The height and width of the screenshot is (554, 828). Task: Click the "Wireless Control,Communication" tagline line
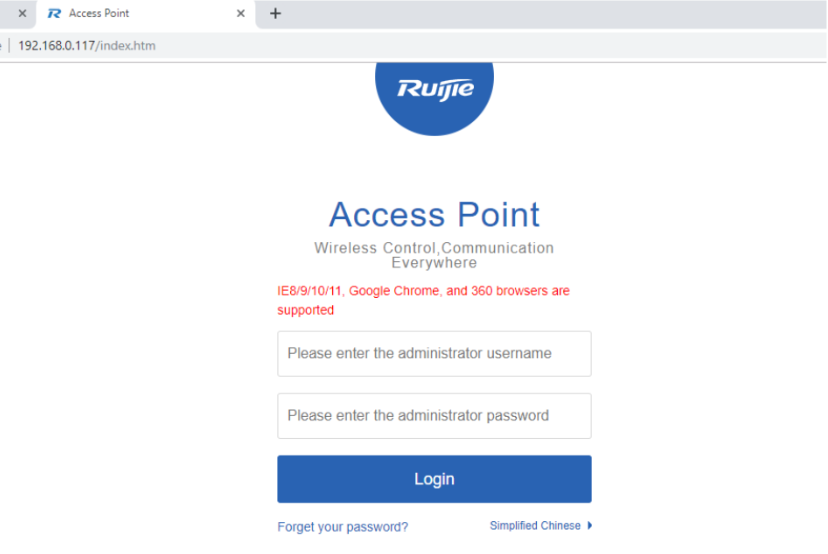coord(434,248)
